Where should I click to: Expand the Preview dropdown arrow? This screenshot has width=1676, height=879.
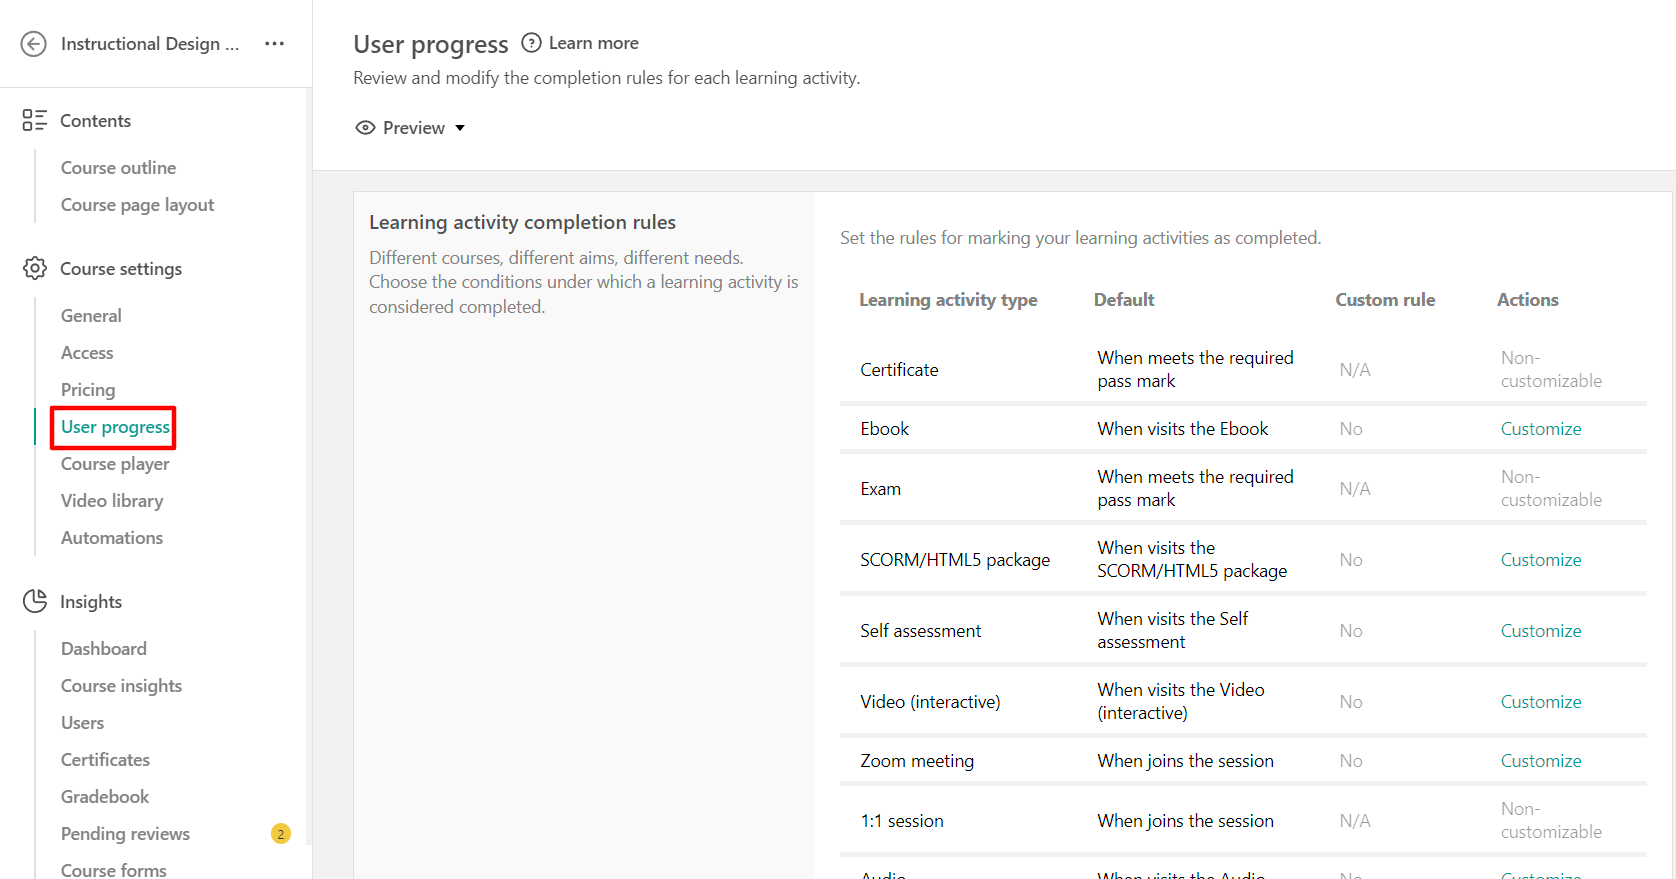pos(460,128)
